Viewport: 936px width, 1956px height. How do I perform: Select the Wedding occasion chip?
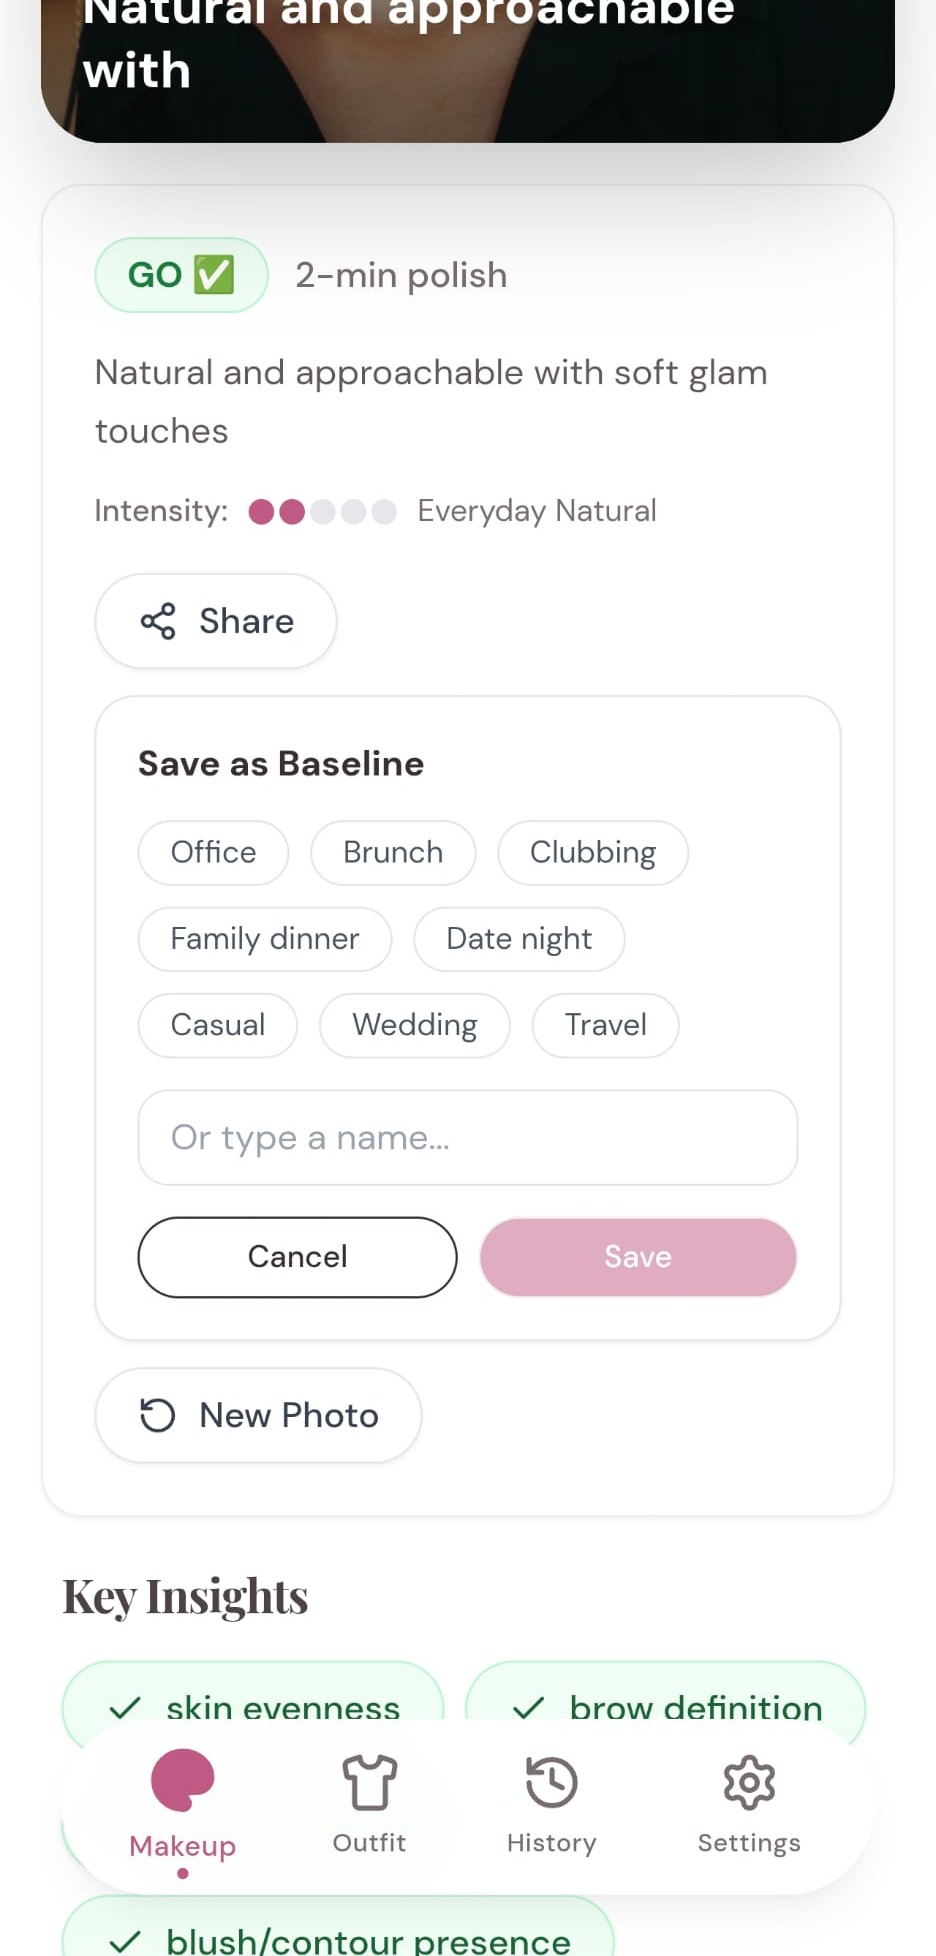point(414,1025)
